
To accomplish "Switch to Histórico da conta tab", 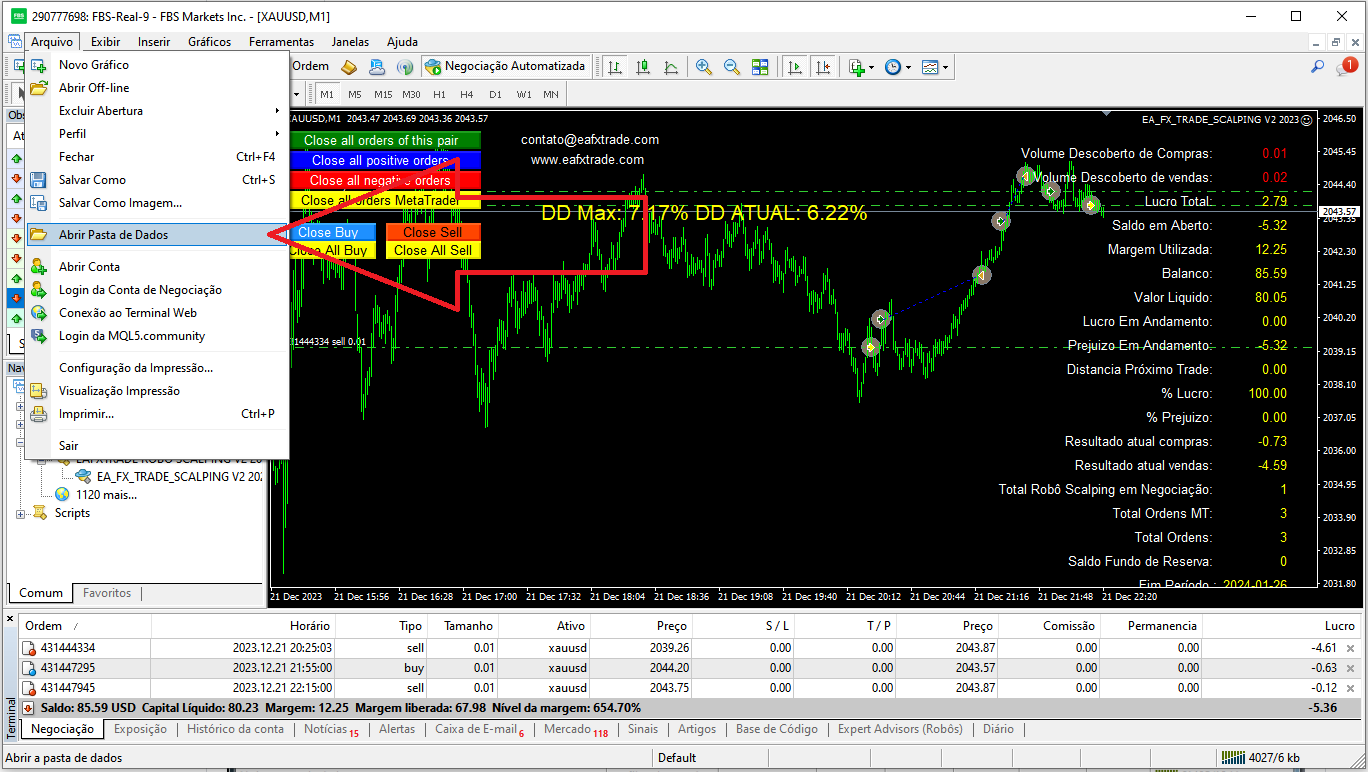I will click(235, 729).
